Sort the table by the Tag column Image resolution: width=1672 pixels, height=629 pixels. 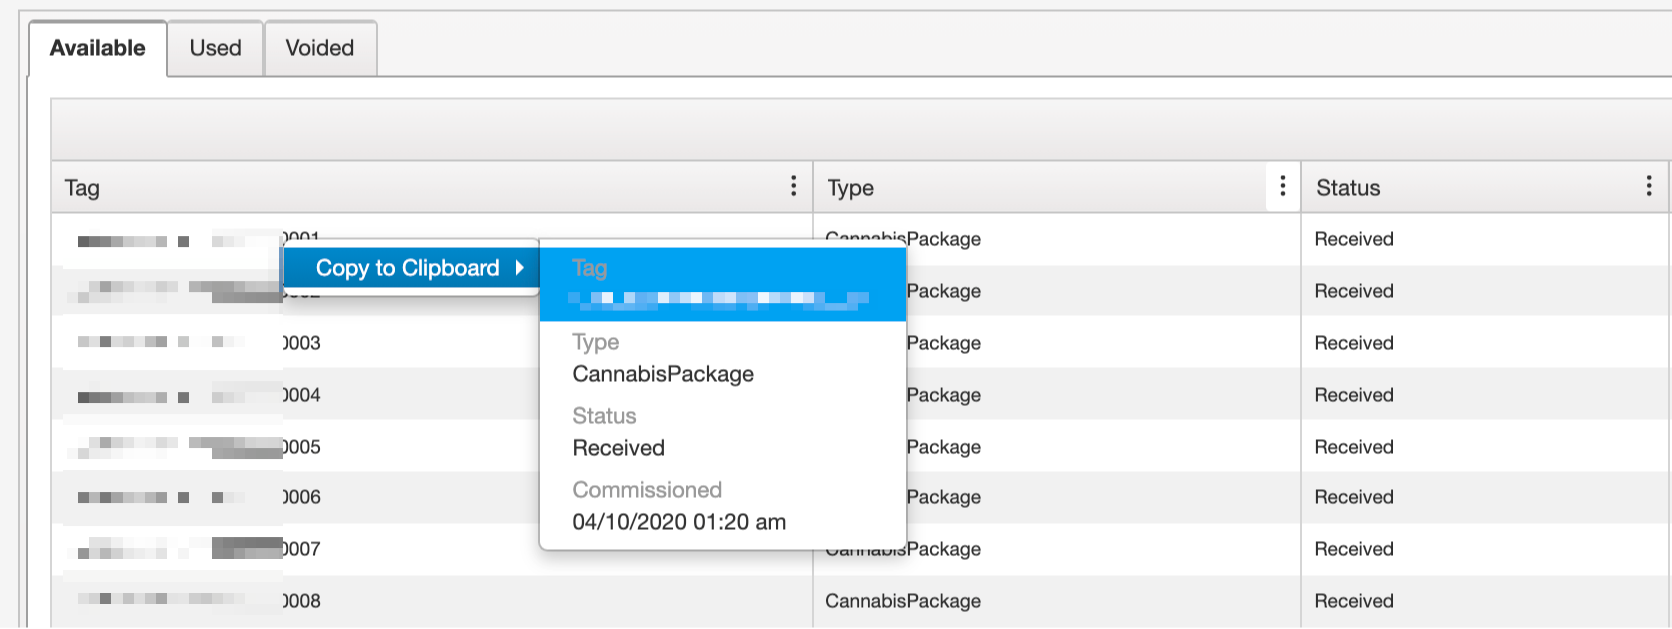click(x=82, y=187)
